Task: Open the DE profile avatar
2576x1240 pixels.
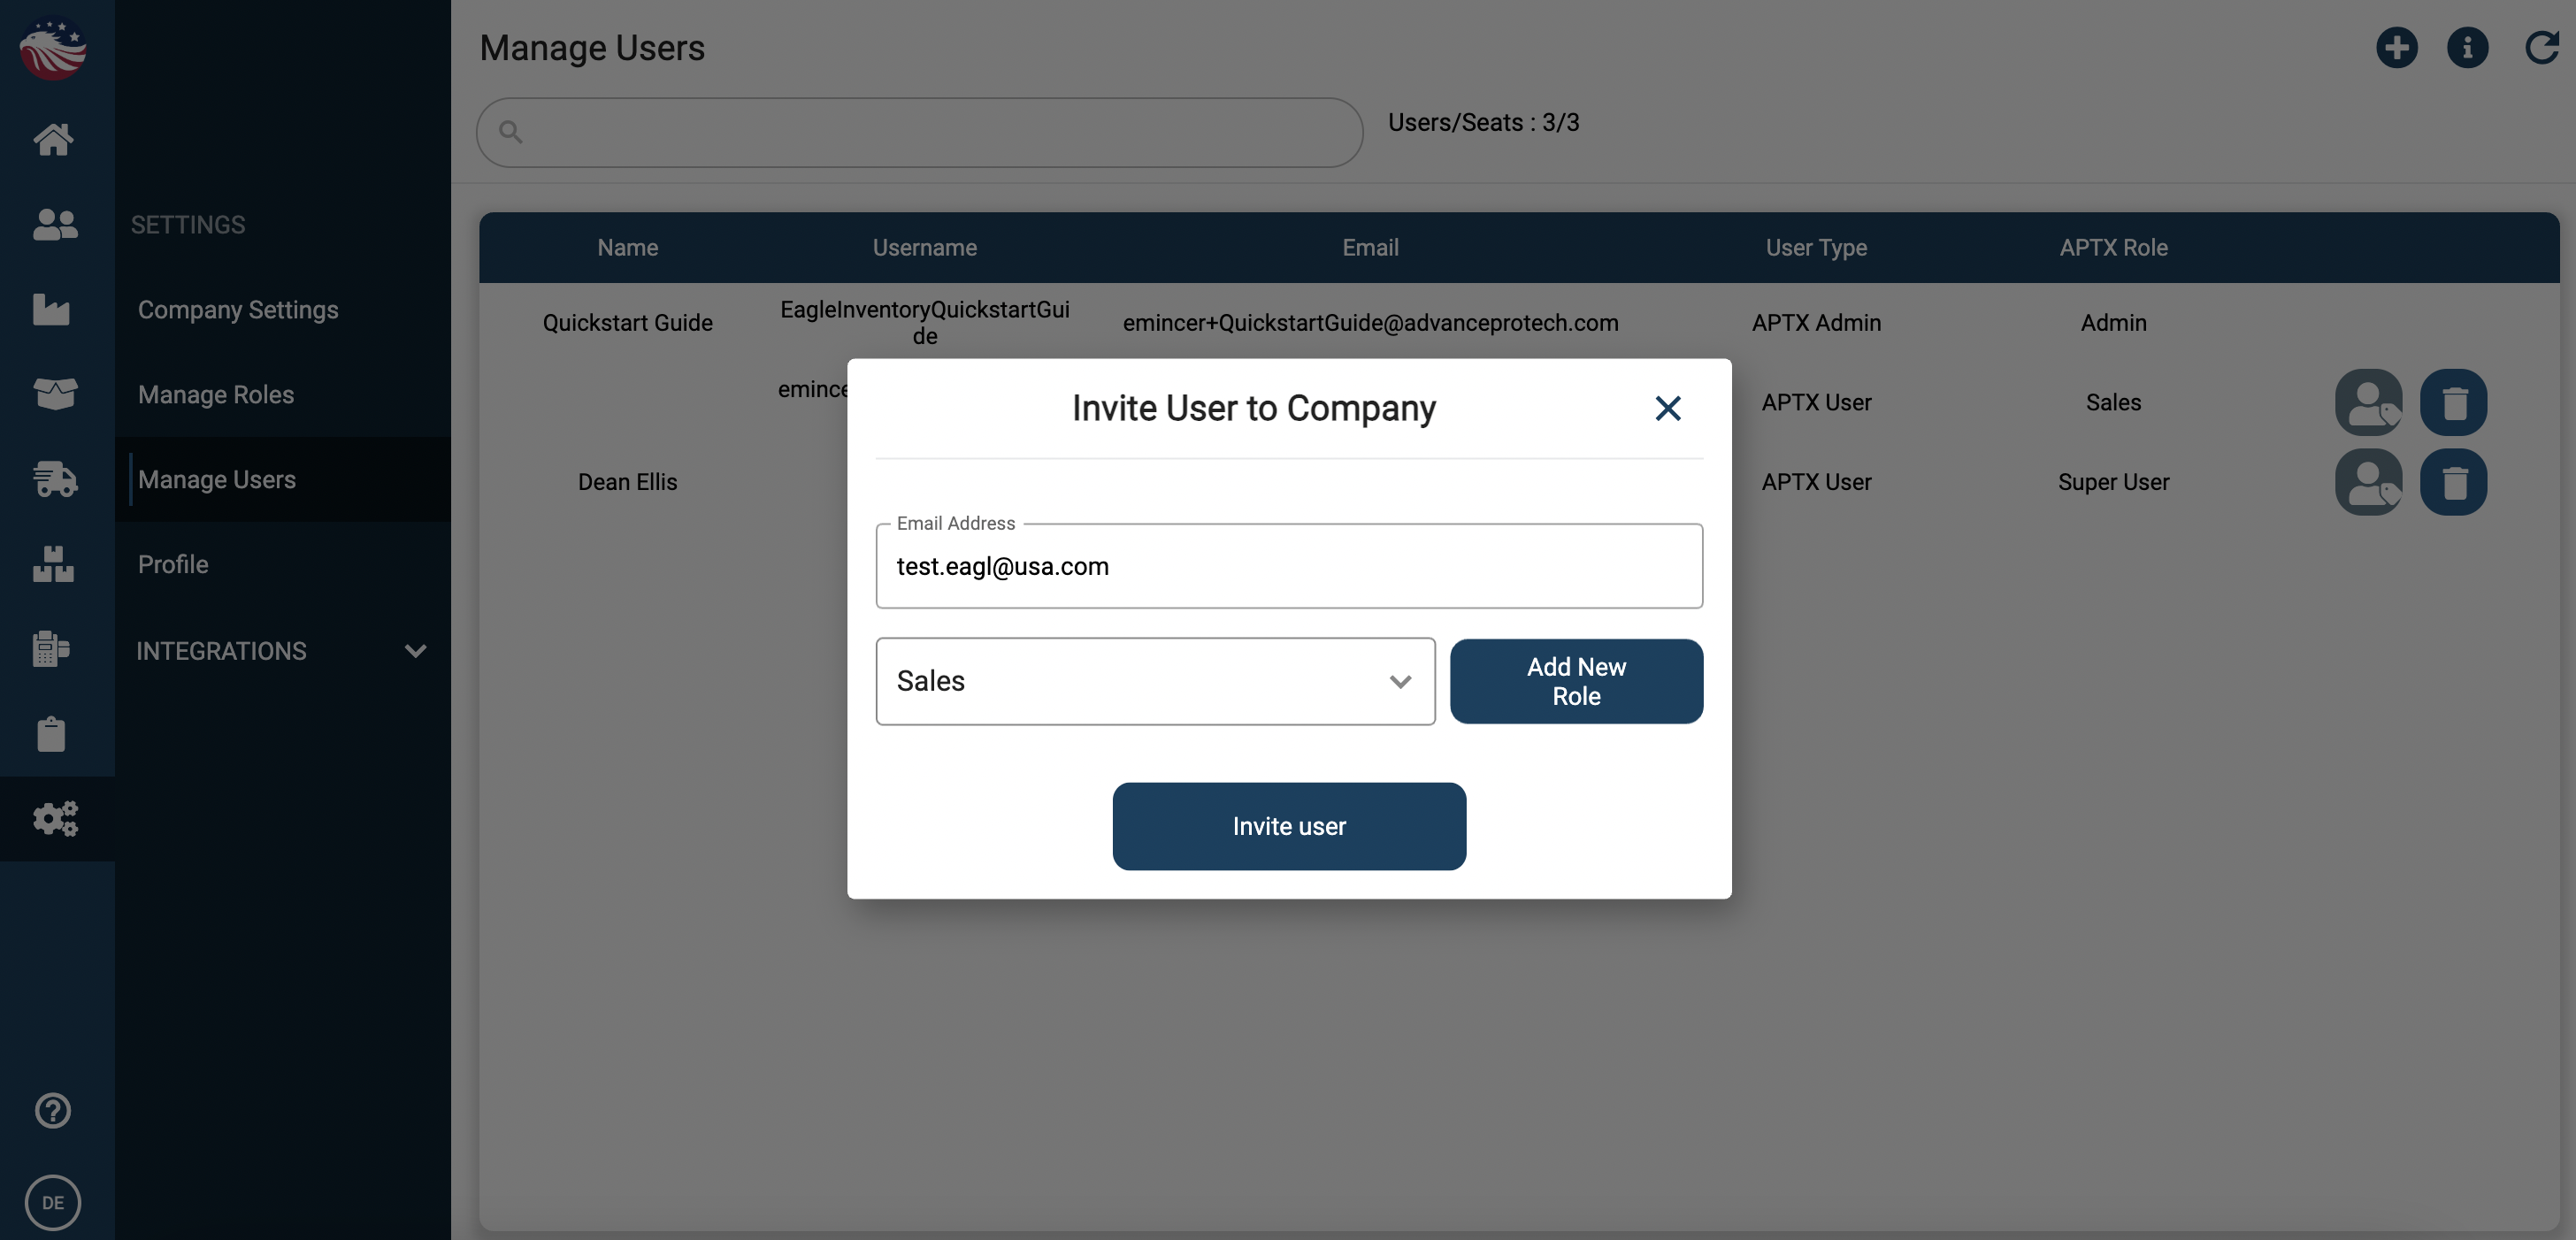Action: point(53,1202)
